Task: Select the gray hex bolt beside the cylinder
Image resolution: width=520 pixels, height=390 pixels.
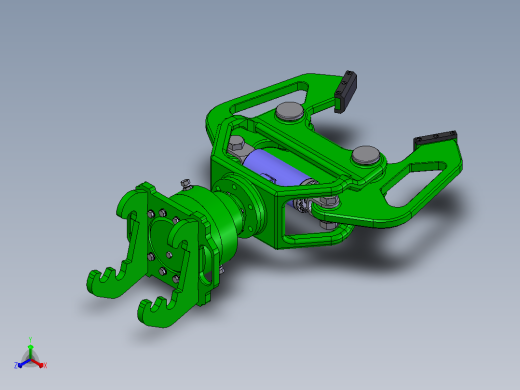Action: pyautogui.click(x=237, y=144)
